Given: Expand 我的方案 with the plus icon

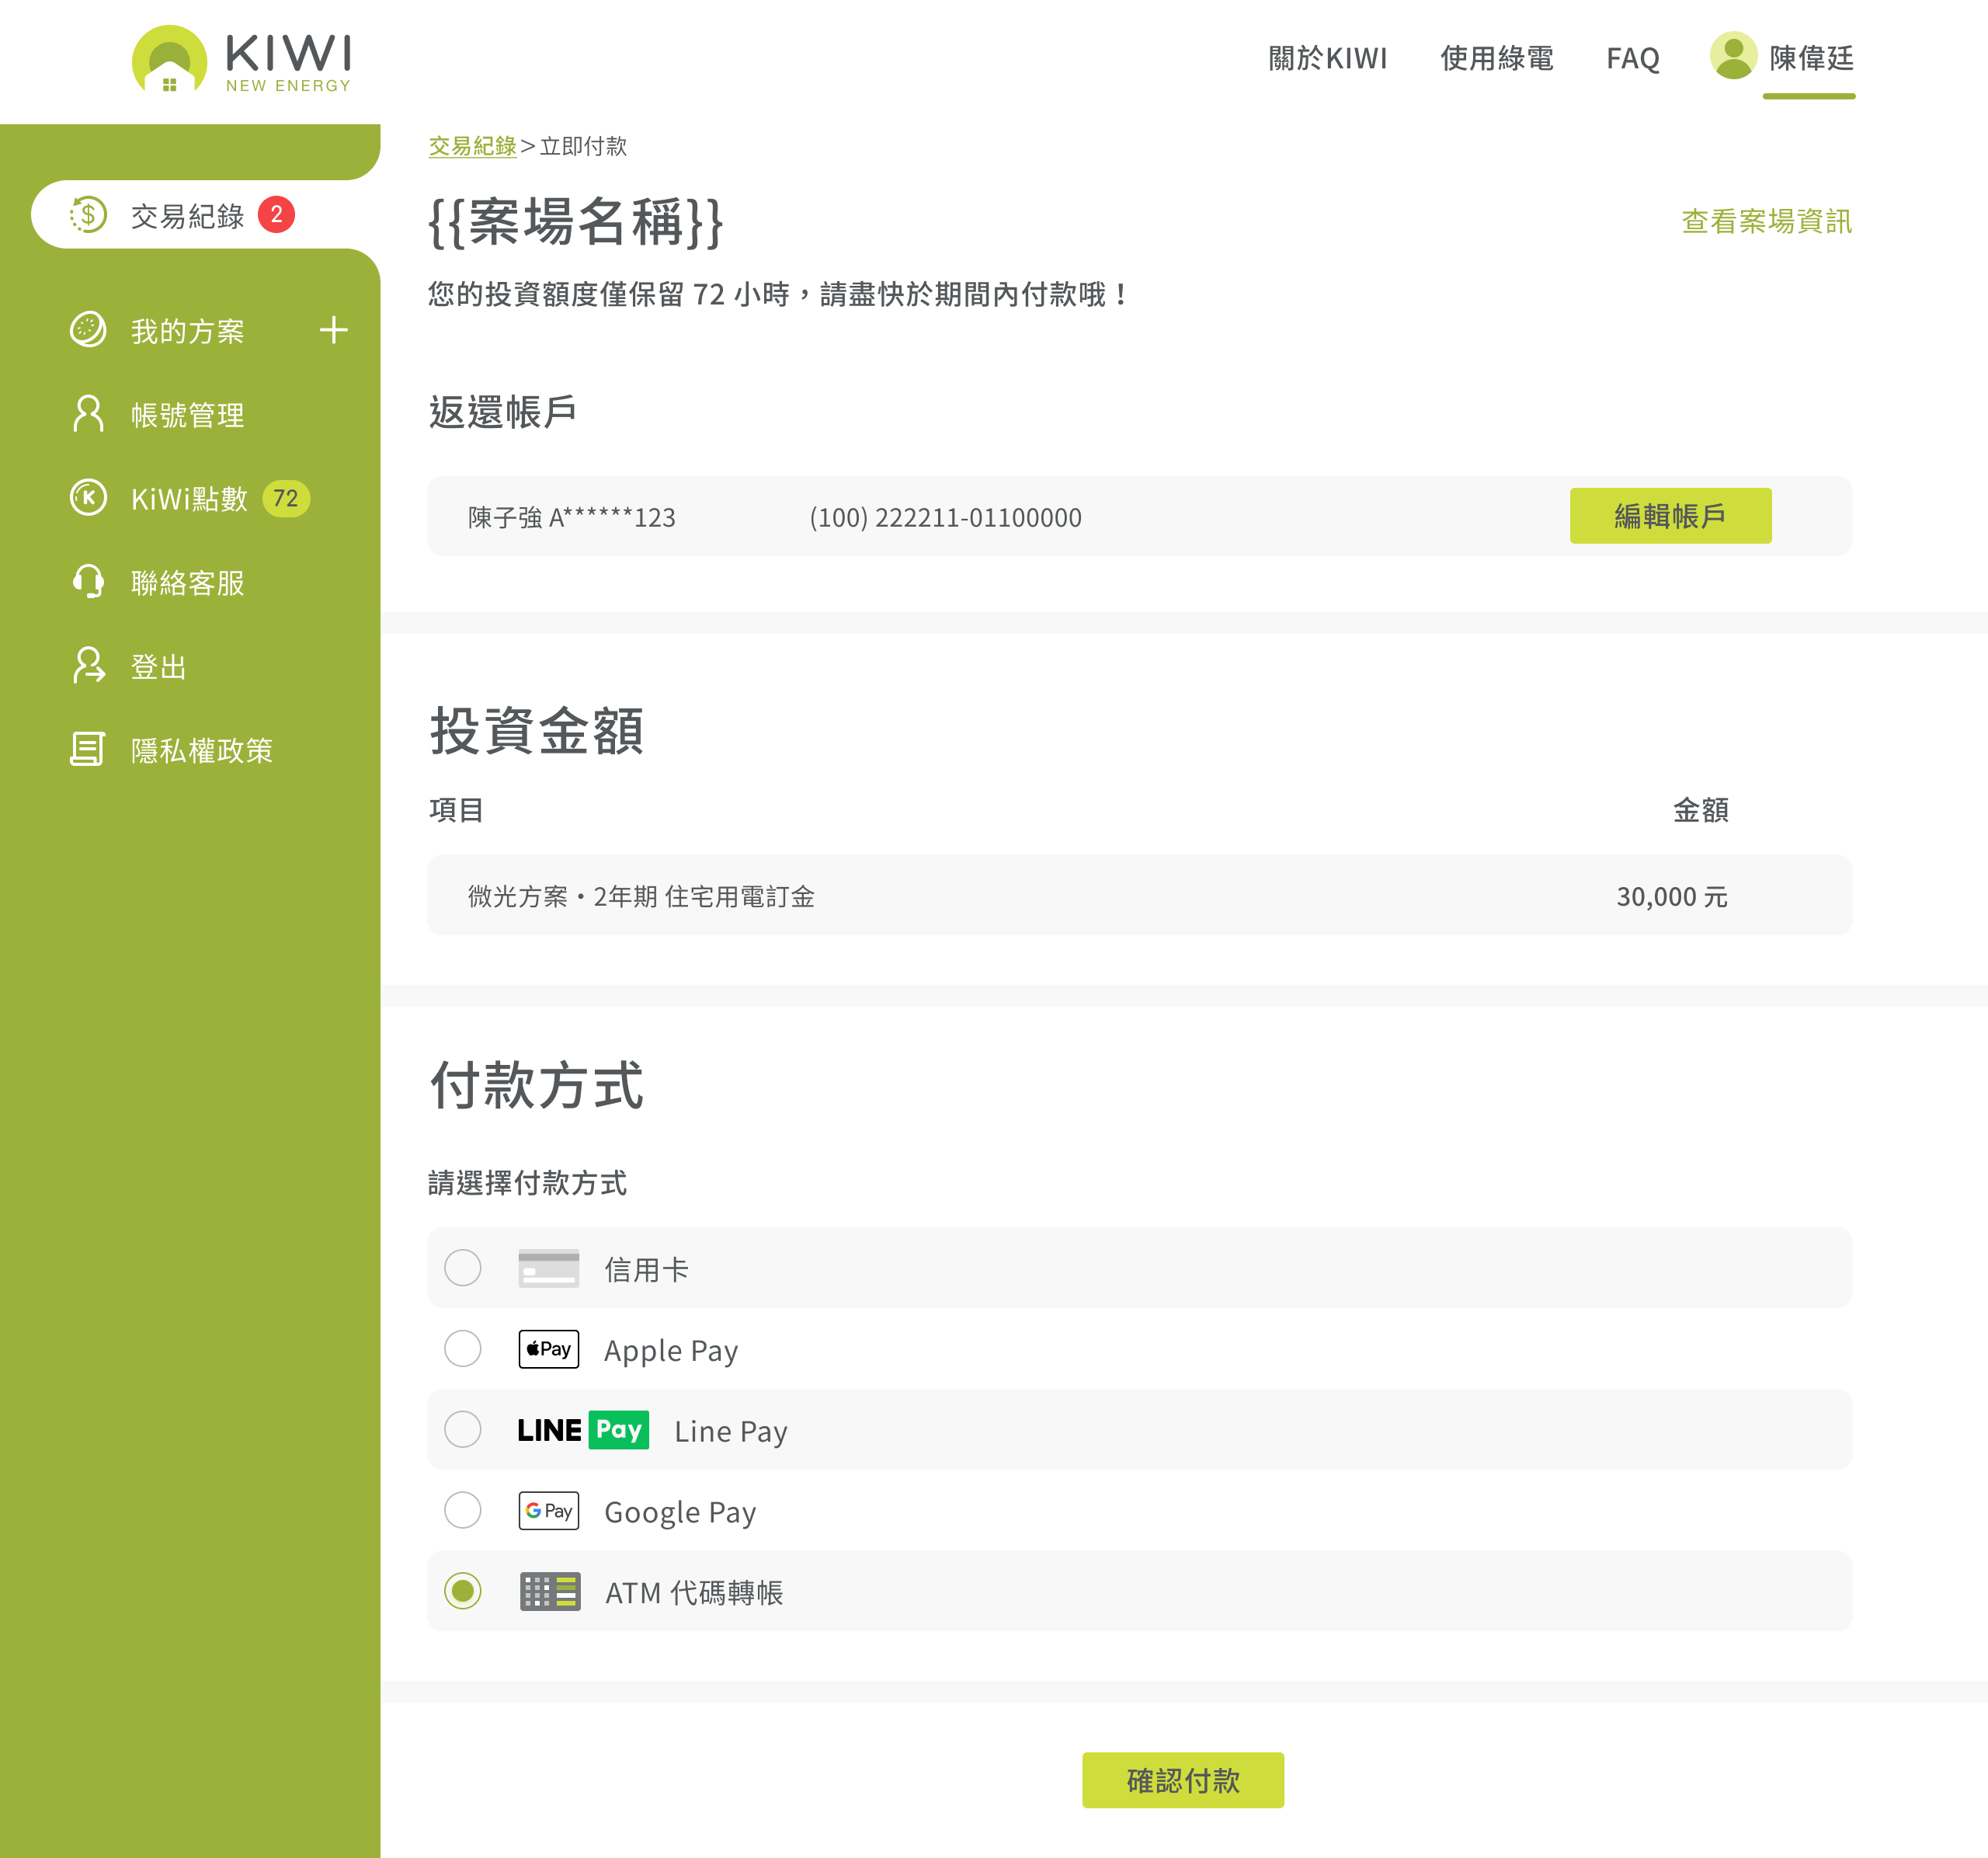Looking at the screenshot, I should pyautogui.click(x=334, y=330).
